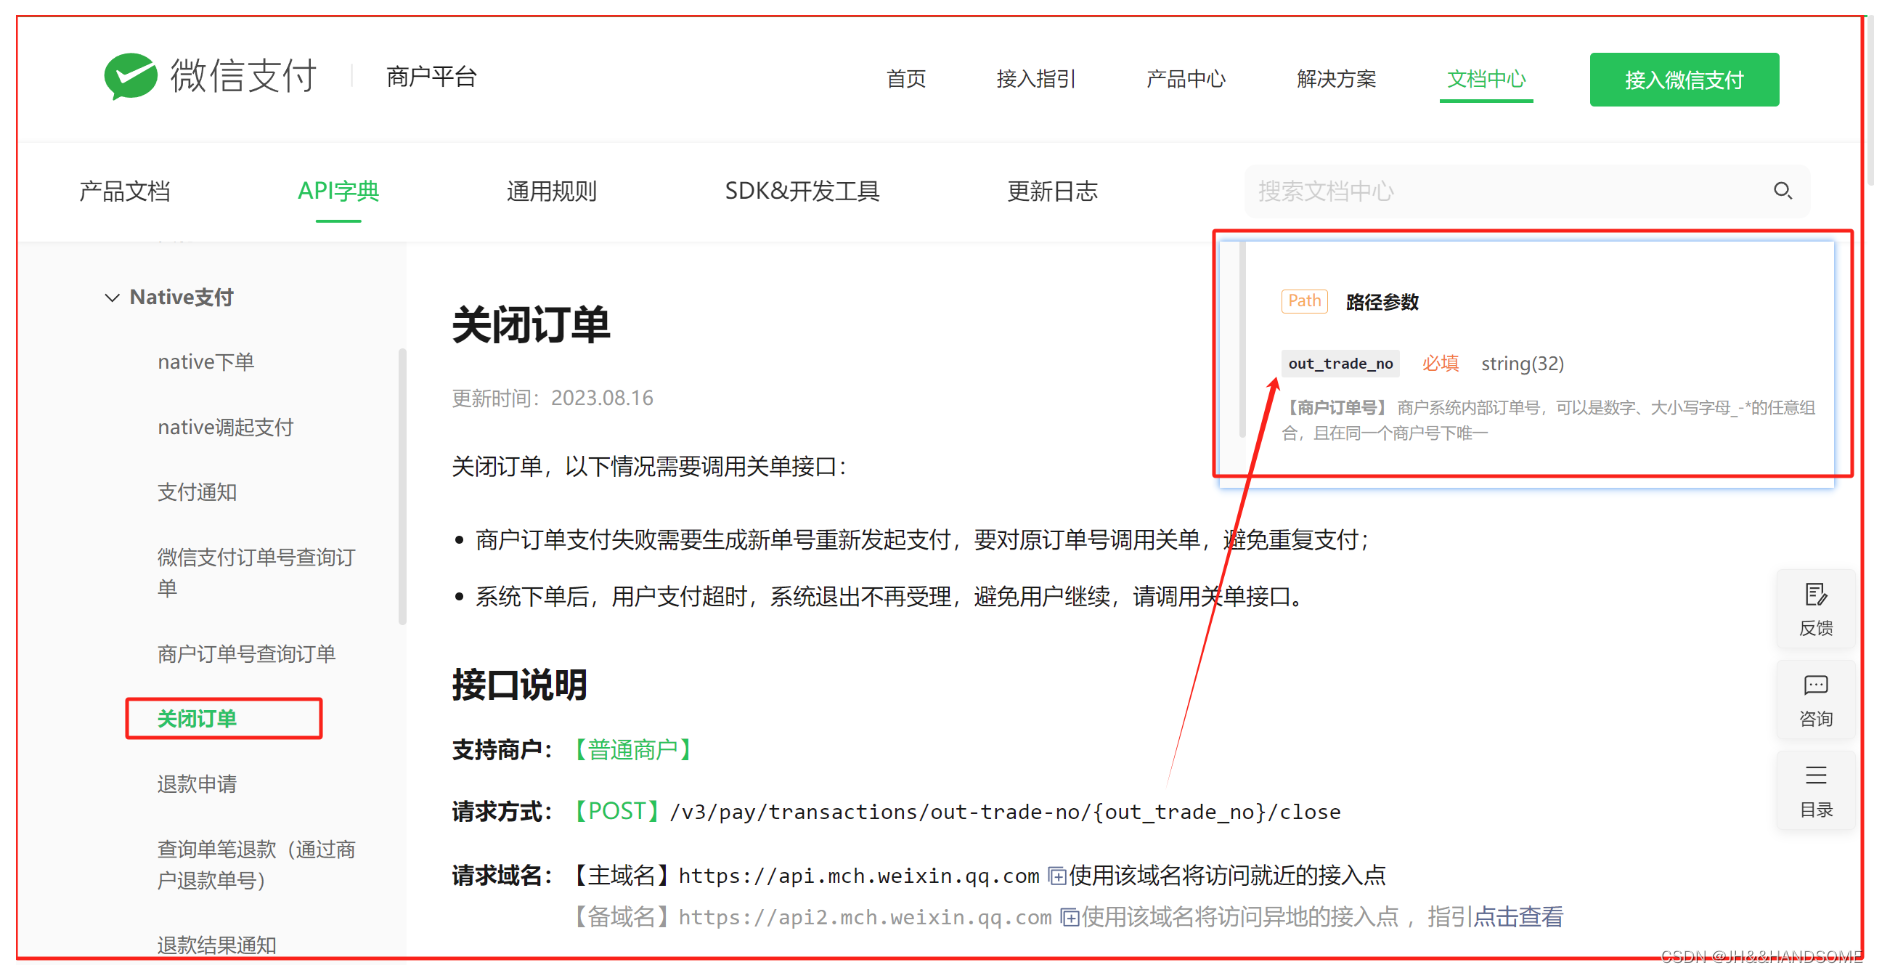
Task: Open 产品中心 in top navigation
Action: 1186,79
